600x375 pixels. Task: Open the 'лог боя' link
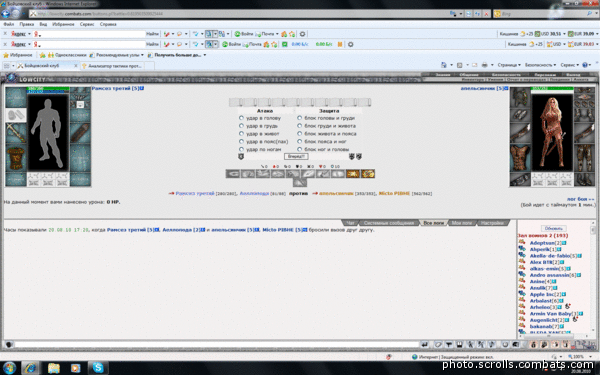coord(580,199)
